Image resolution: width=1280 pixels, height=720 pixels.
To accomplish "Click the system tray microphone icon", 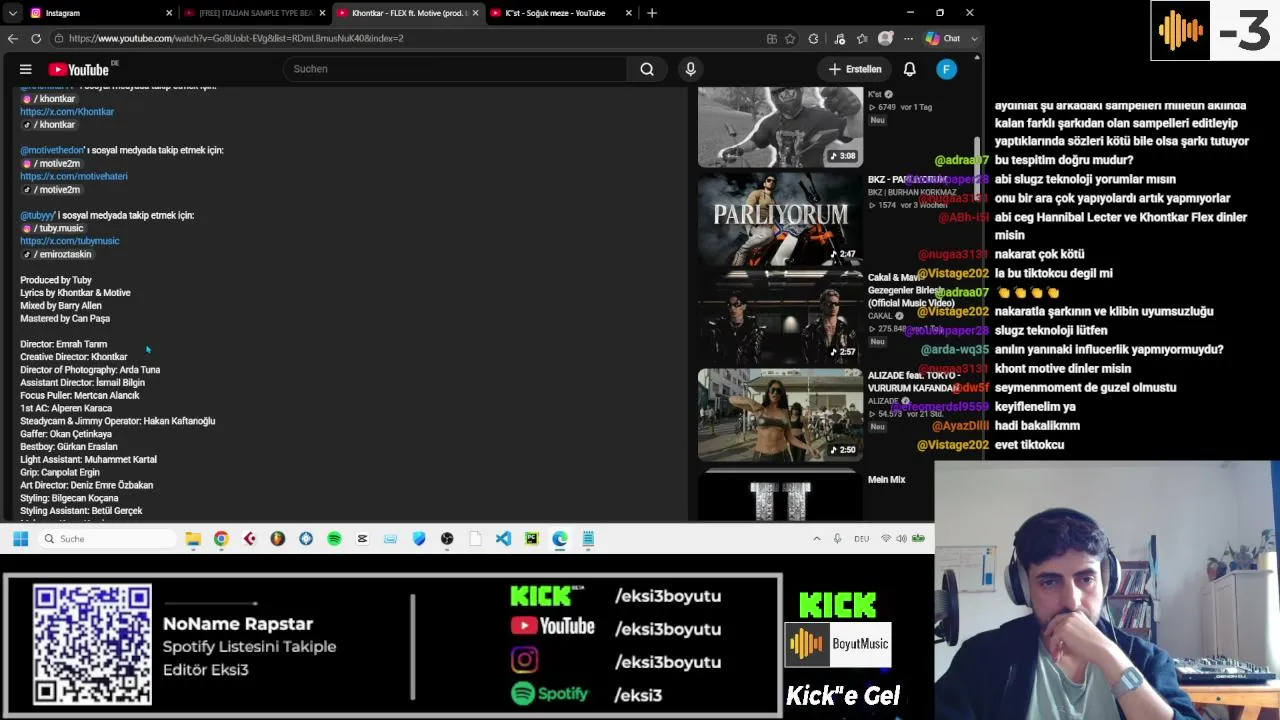I will [x=837, y=539].
